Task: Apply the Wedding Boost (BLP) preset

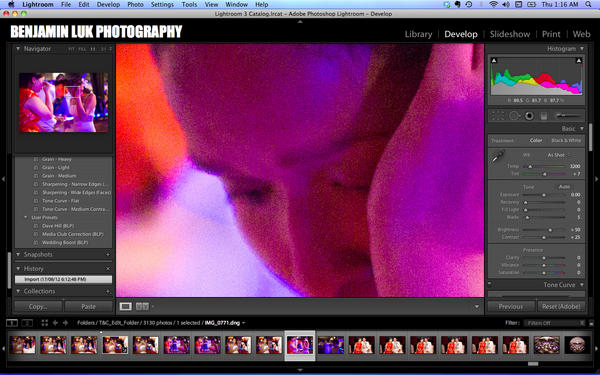Action: tap(65, 243)
